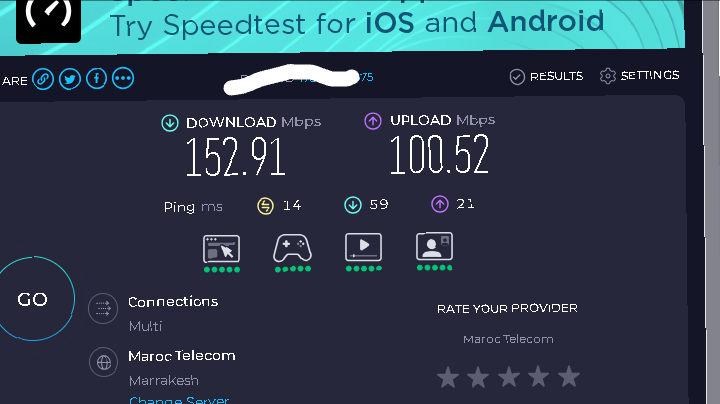Open the RESULTS tab
Screen dimensions: 720x404
click(546, 76)
